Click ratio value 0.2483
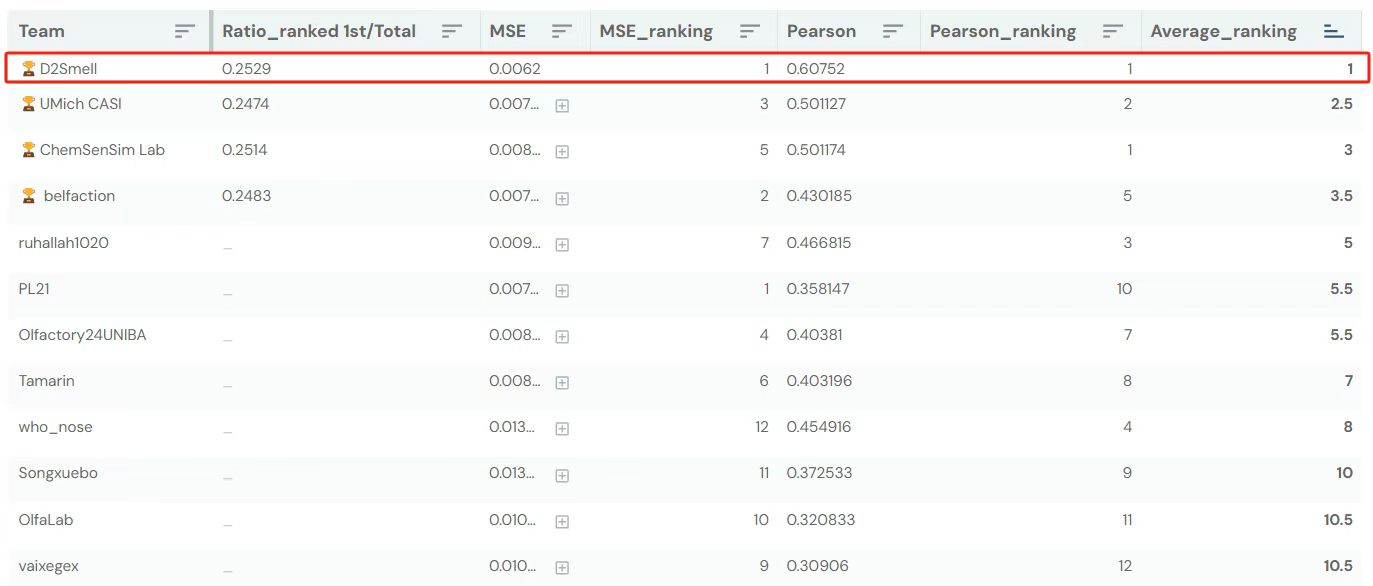1373x586 pixels. pos(246,196)
